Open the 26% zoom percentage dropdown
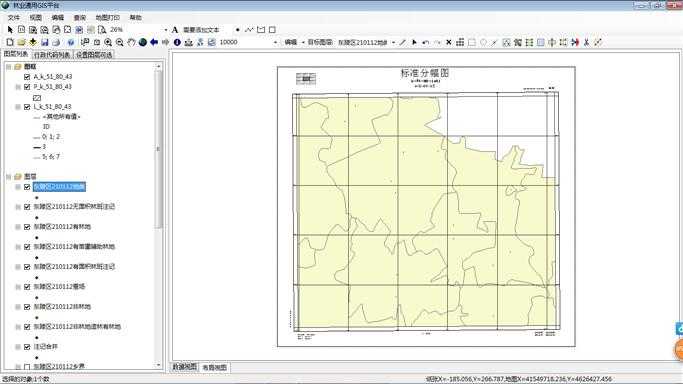Viewport: 683px width, 384px height. (x=166, y=30)
